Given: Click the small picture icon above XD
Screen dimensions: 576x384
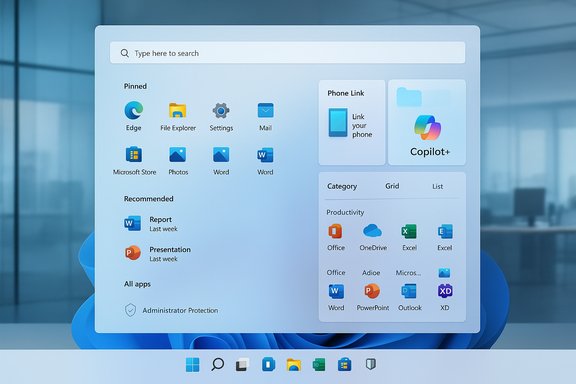Looking at the screenshot, I should [x=444, y=273].
